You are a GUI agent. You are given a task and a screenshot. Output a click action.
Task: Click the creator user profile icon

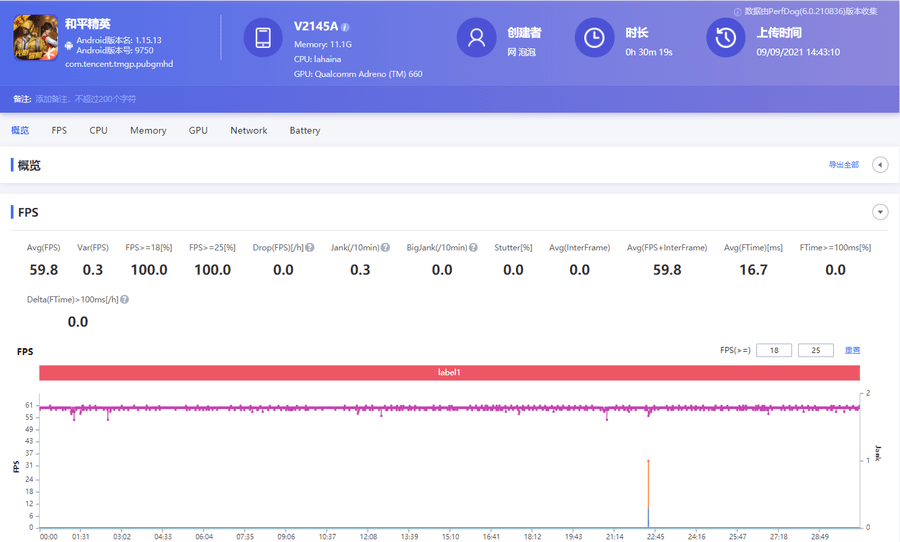476,38
